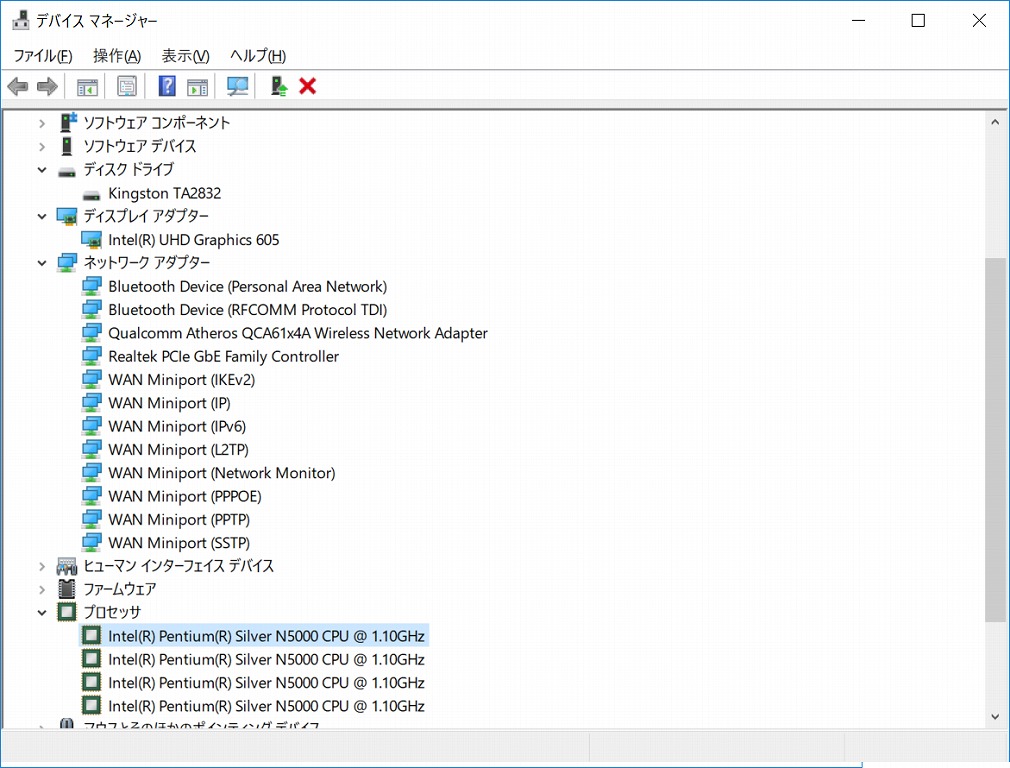
Task: Minimize the デバイス マネージャー window
Action: click(858, 21)
